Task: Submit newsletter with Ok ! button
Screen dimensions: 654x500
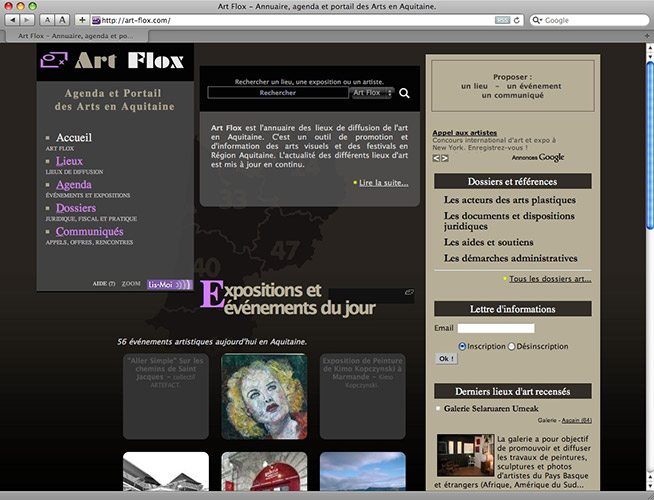Action: (446, 359)
